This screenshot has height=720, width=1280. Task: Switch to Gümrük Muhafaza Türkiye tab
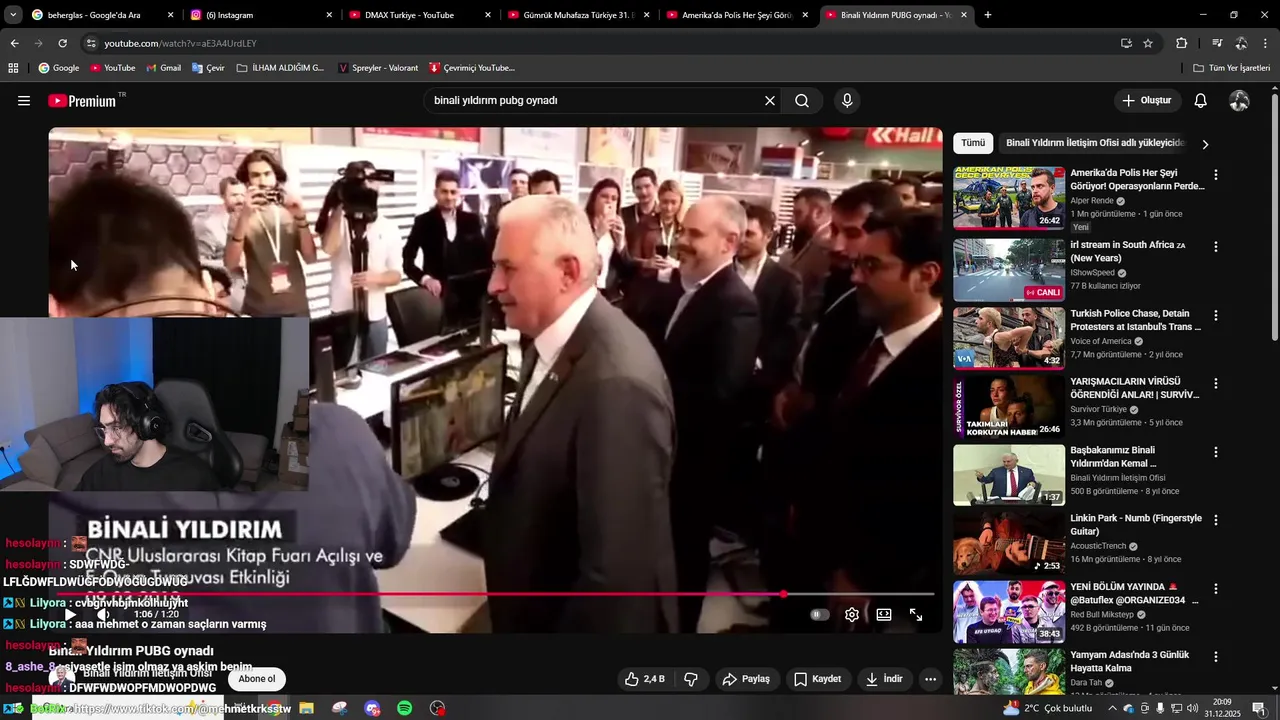click(x=578, y=15)
